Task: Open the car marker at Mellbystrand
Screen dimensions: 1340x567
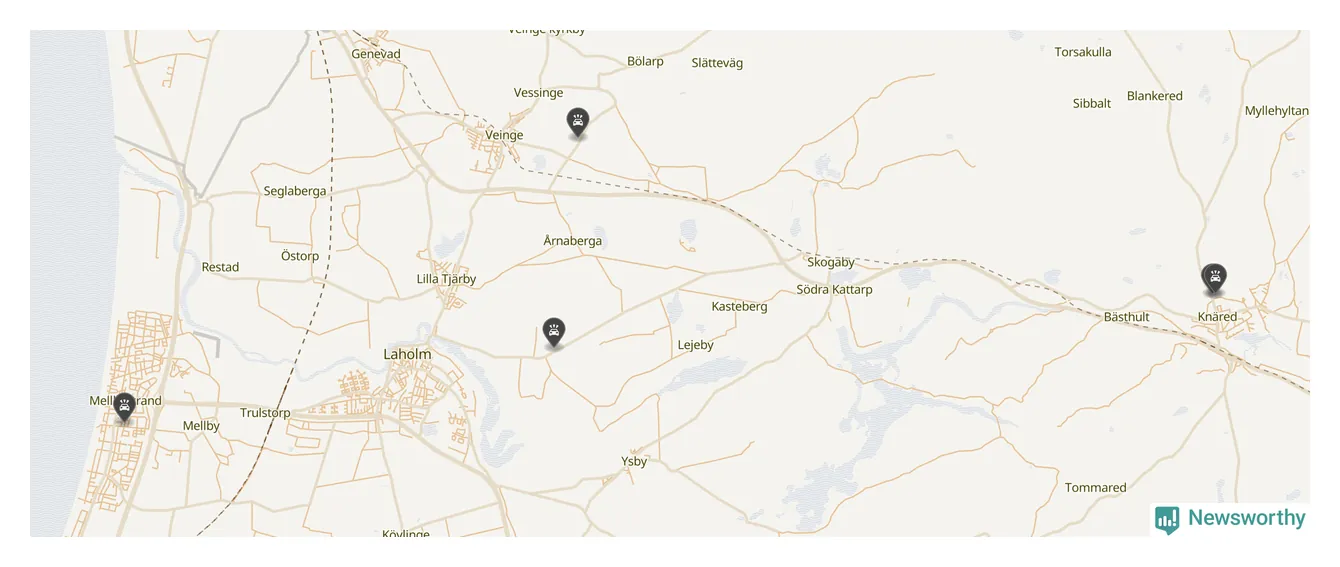Action: (x=124, y=408)
